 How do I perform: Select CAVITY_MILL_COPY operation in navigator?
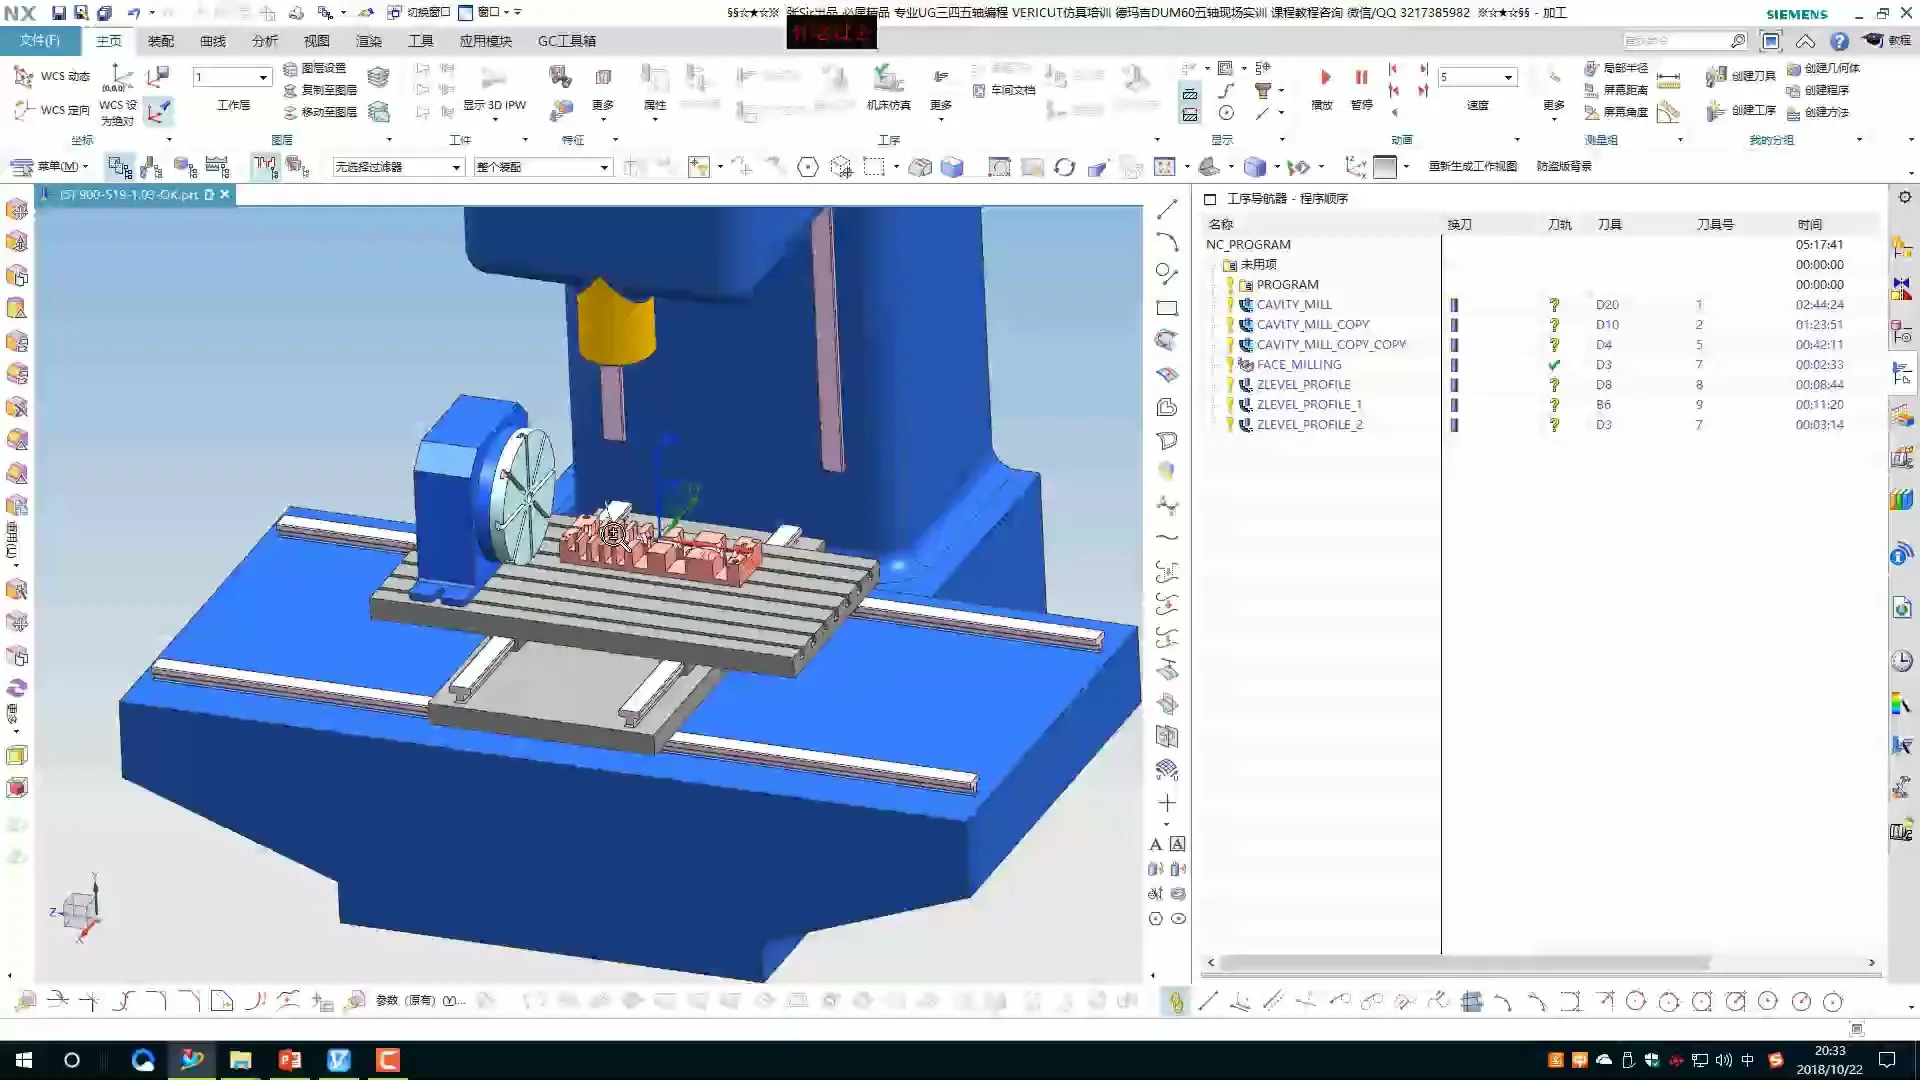[x=1312, y=324]
